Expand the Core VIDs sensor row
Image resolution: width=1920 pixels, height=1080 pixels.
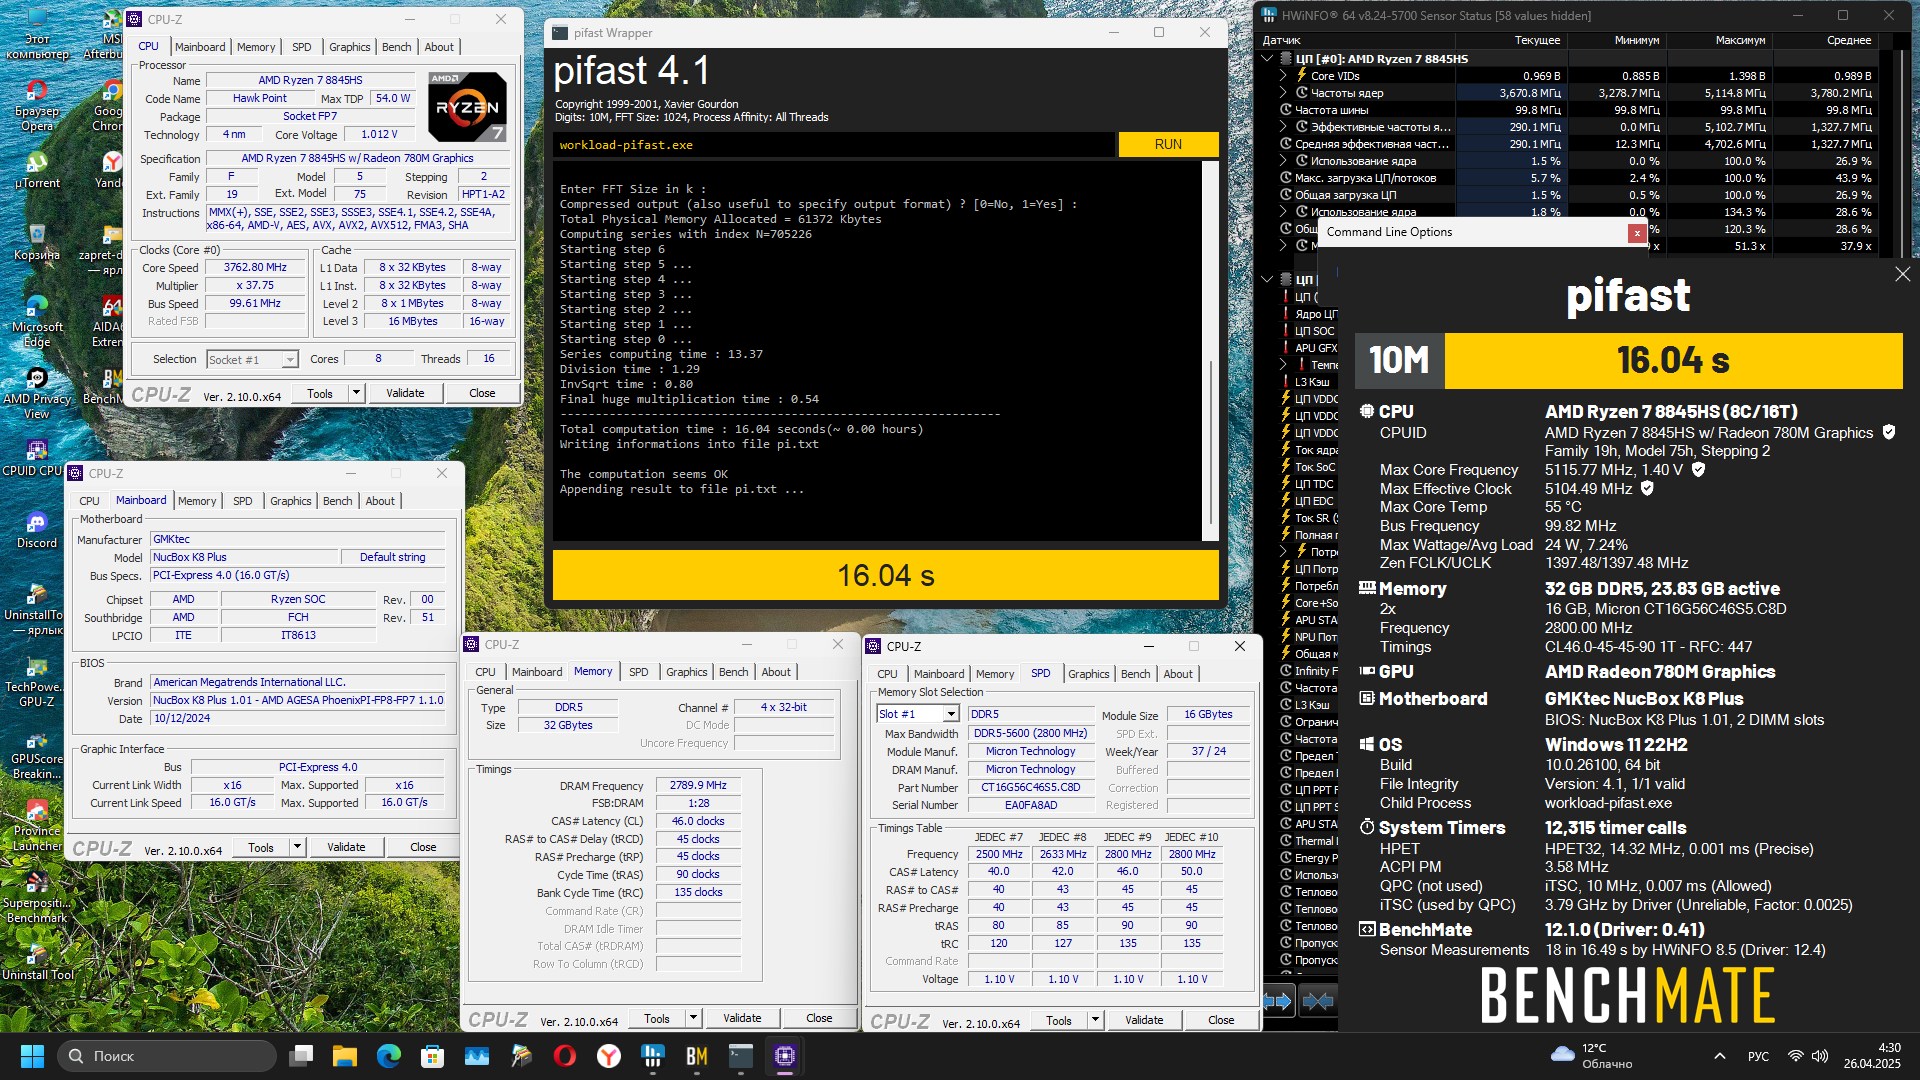1283,76
